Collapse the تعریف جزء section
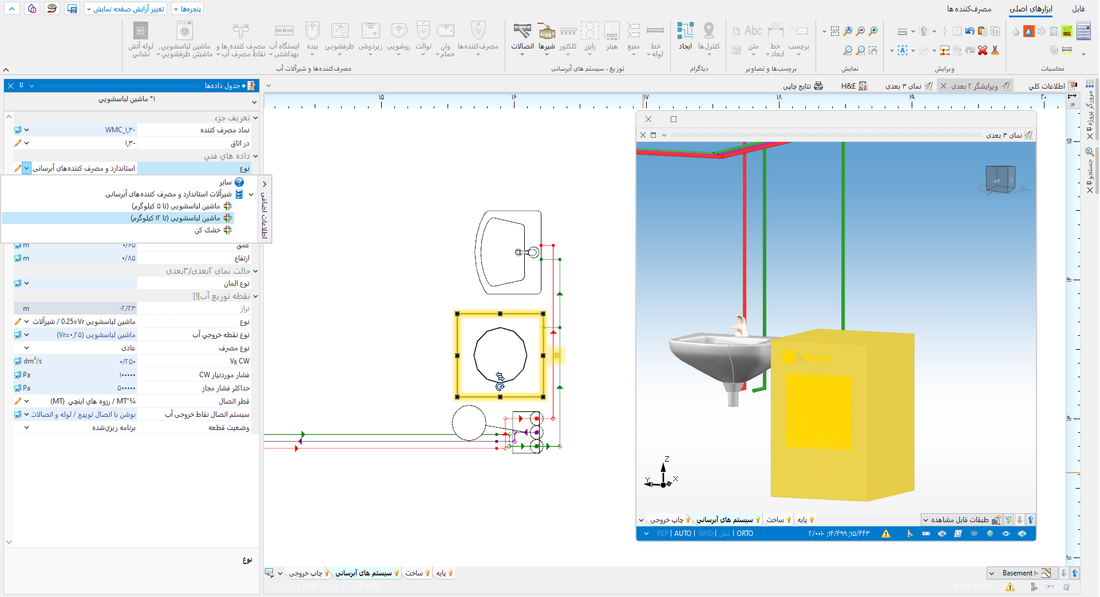The width and height of the screenshot is (1100, 597). pos(255,118)
